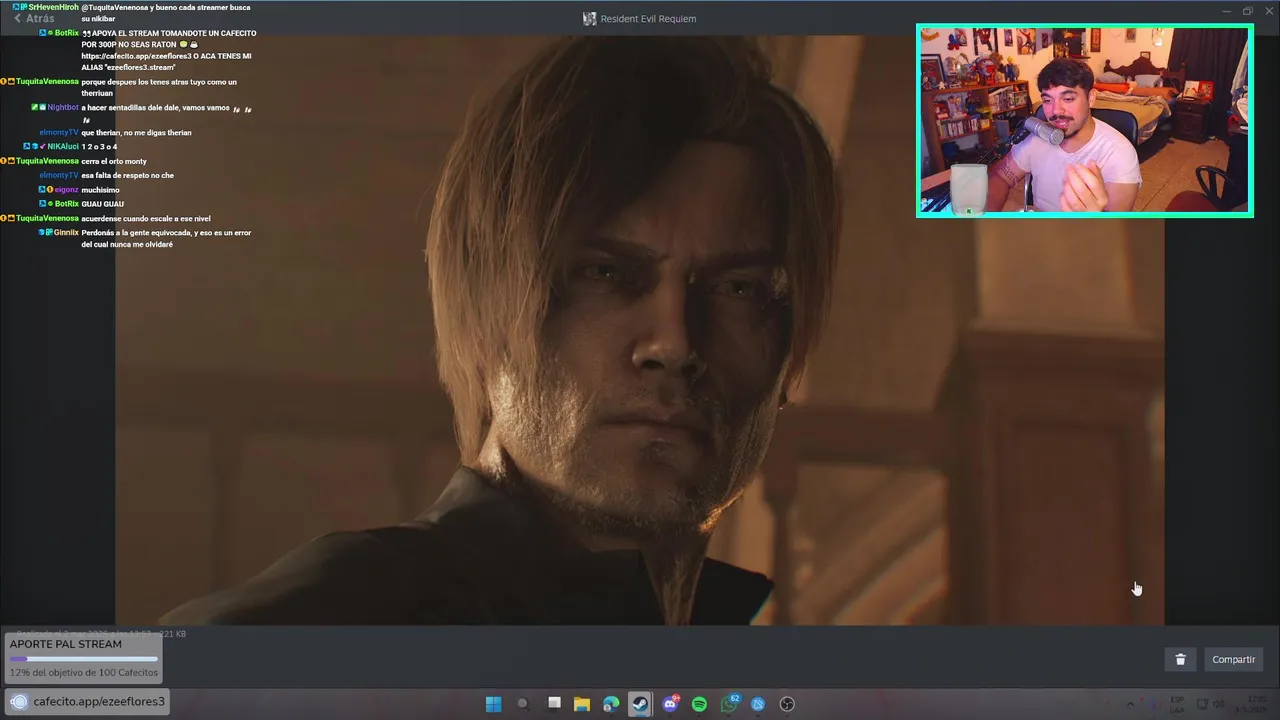Open the cafecito.app/ezeeflores3 link label
This screenshot has width=1280, height=720.
pos(99,701)
